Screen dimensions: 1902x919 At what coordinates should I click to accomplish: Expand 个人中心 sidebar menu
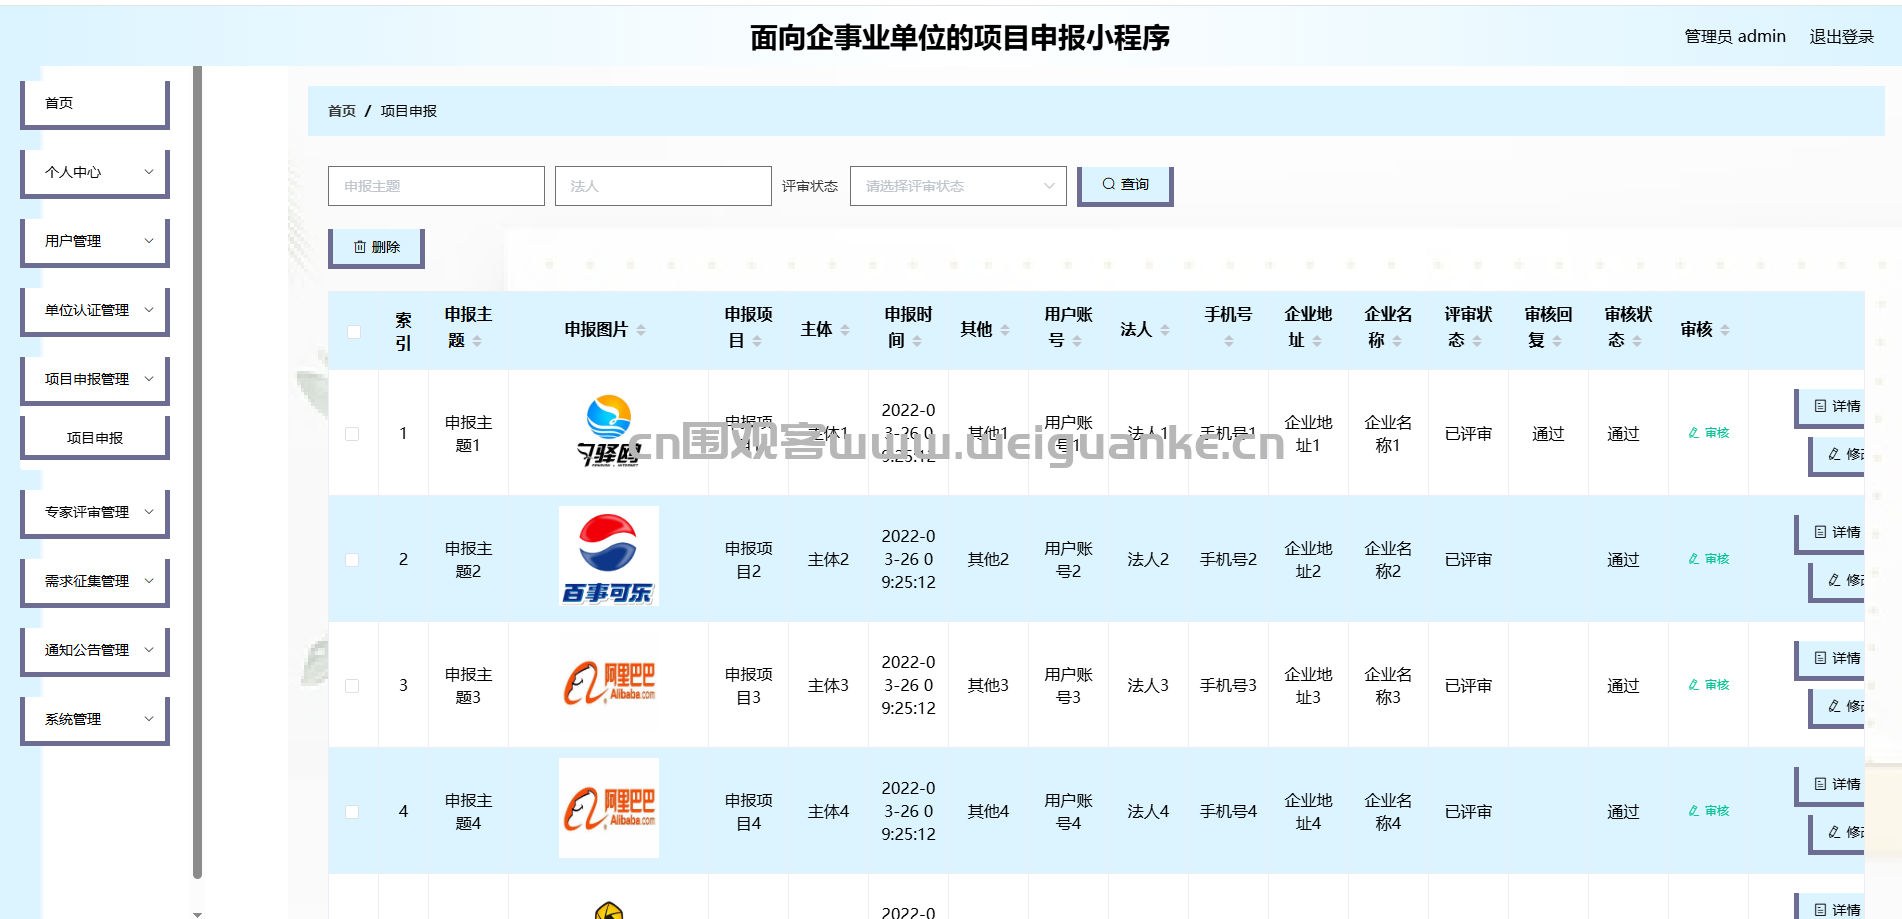point(94,172)
